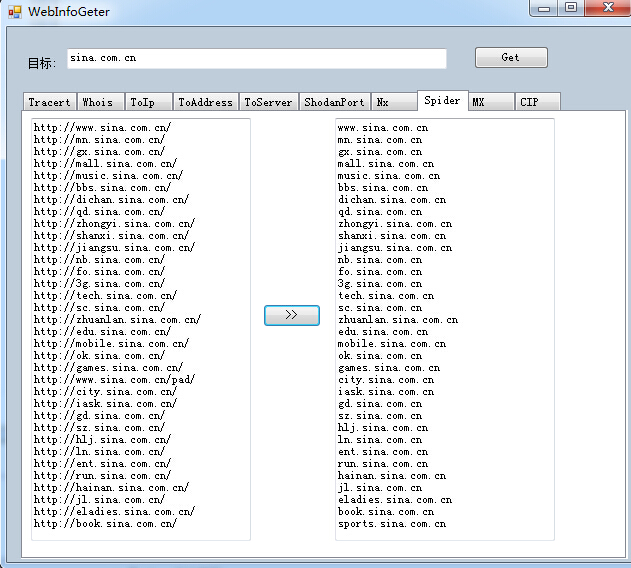Select URL http://eladies.sina.com.cn/ in left list
The width and height of the screenshot is (631, 568).
point(114,512)
